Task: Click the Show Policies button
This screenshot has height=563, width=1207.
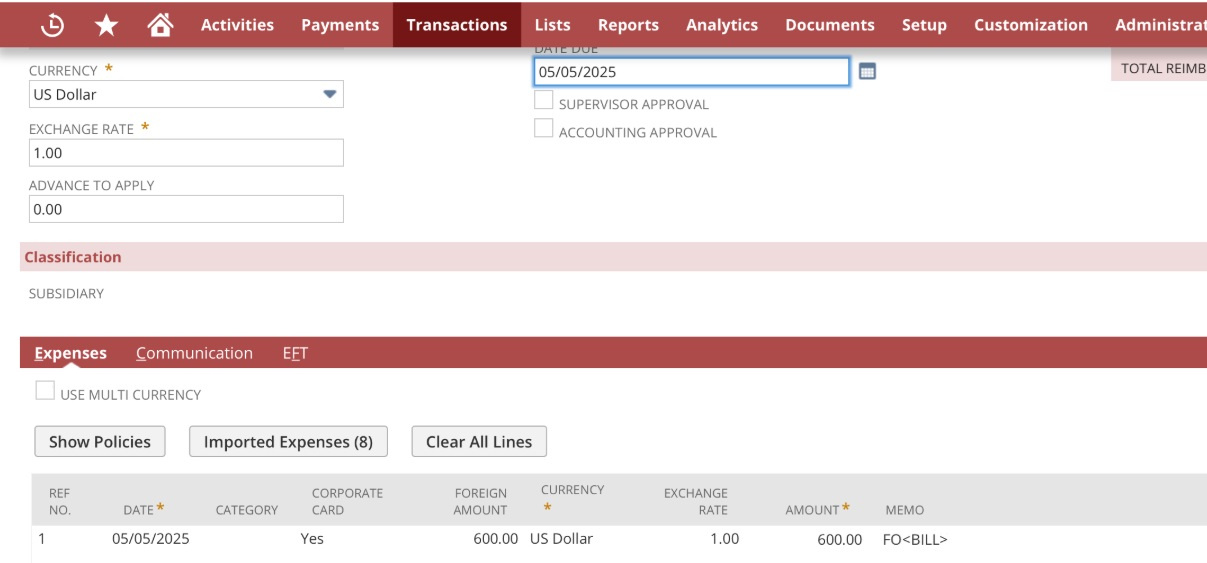Action: pyautogui.click(x=100, y=442)
